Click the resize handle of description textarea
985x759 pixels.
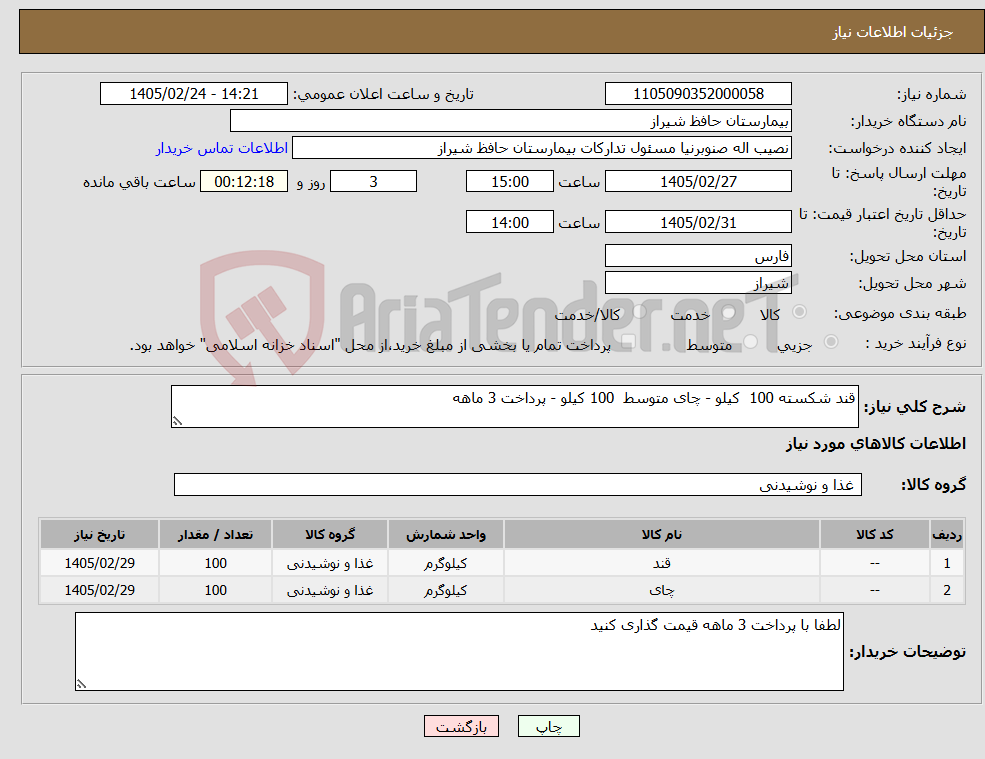pos(177,422)
